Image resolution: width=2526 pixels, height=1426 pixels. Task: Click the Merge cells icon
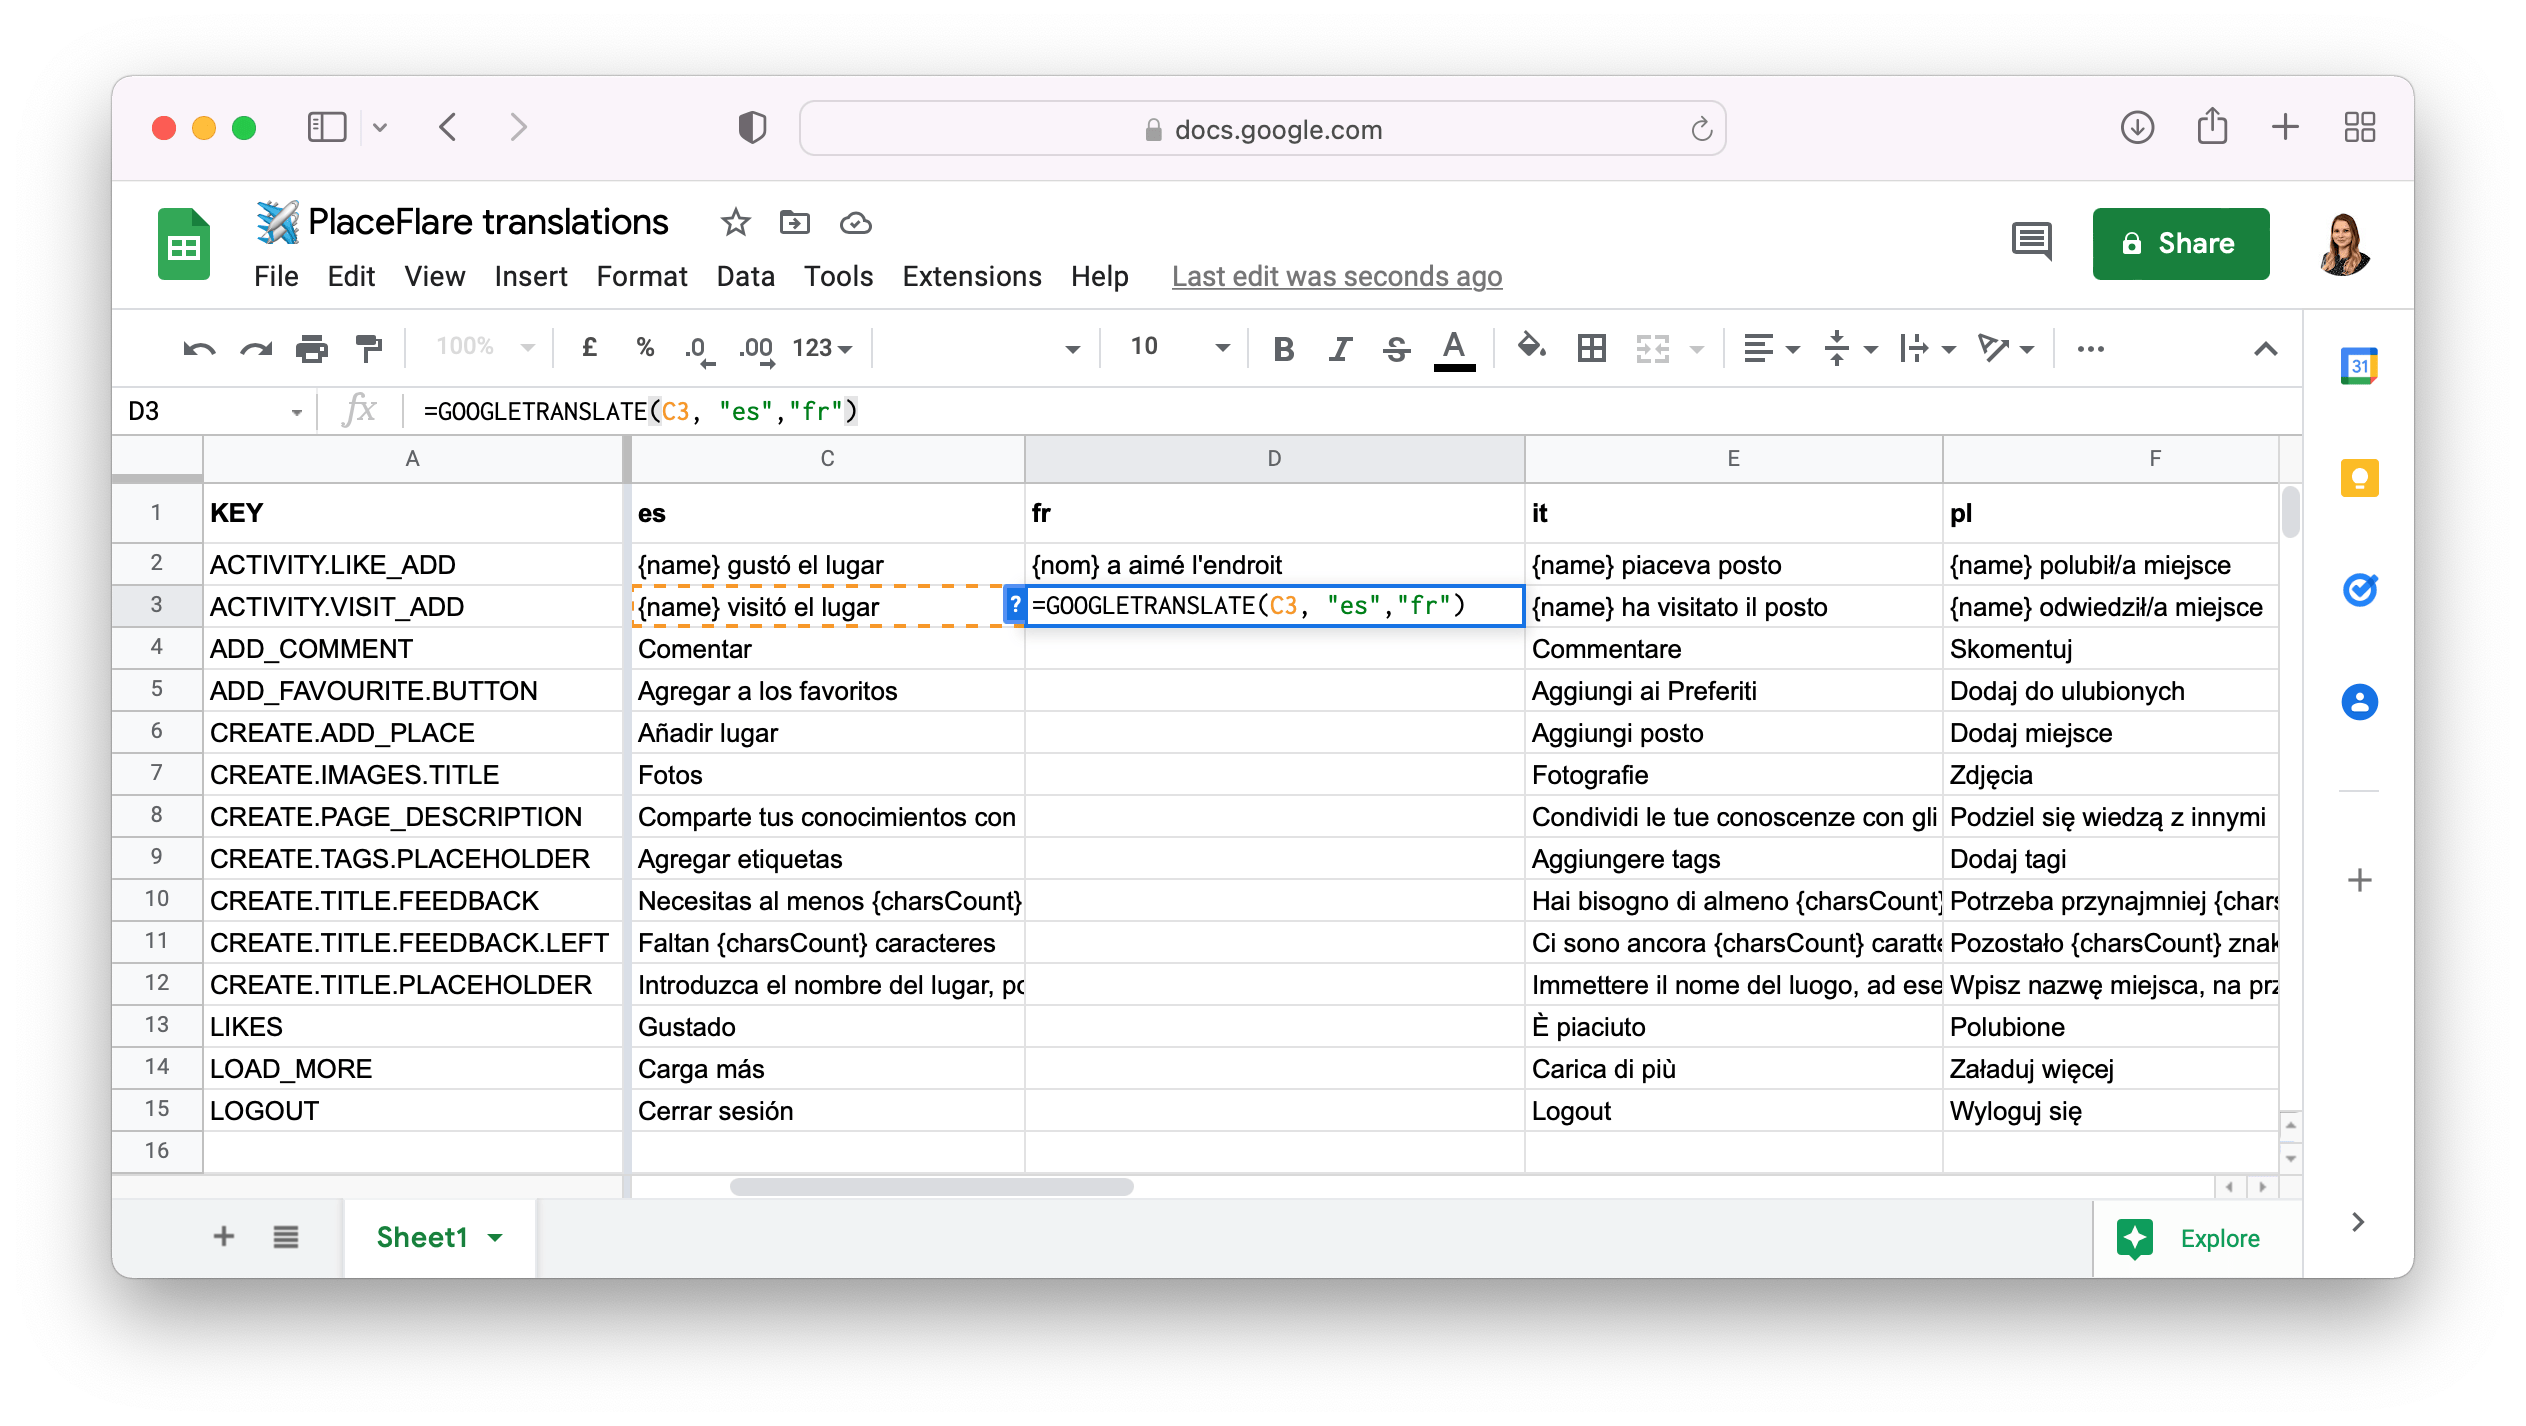point(1653,349)
